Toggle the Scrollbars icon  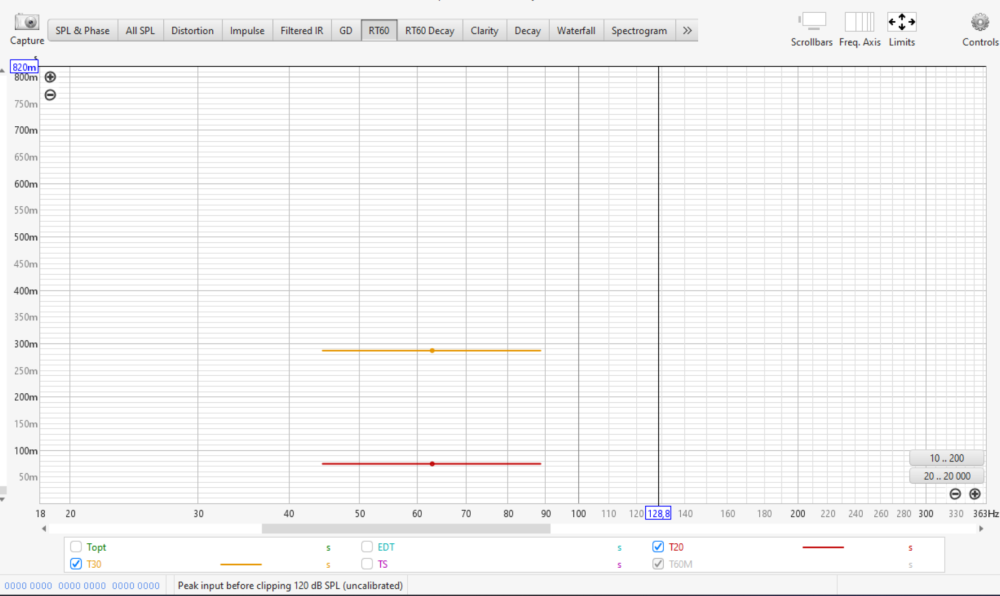(811, 22)
